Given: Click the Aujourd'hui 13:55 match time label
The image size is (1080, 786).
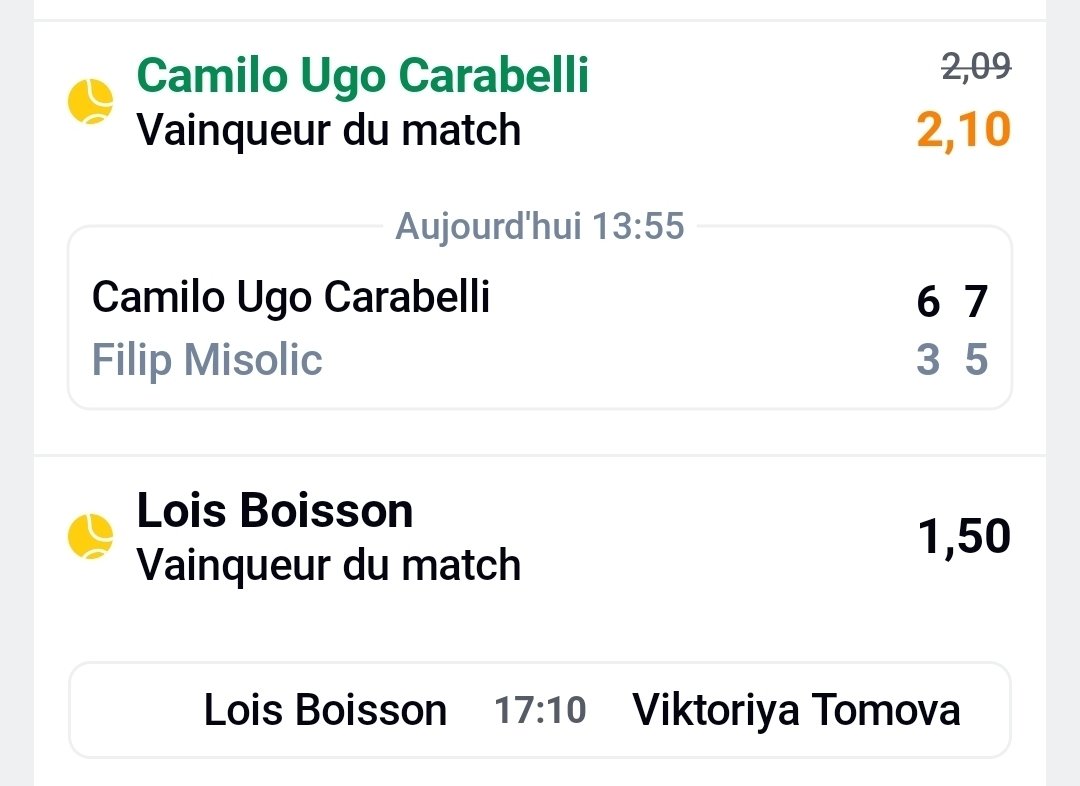Looking at the screenshot, I should point(540,226).
